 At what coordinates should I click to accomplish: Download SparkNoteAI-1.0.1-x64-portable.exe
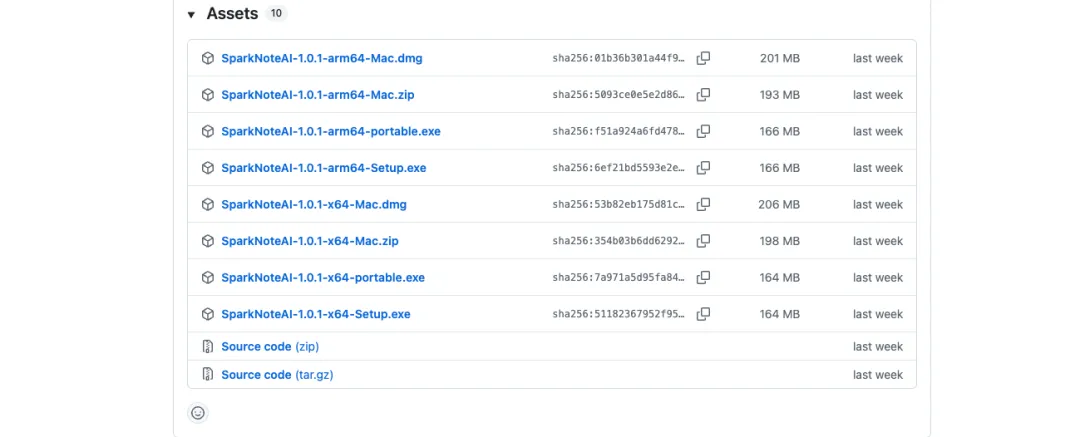[322, 277]
